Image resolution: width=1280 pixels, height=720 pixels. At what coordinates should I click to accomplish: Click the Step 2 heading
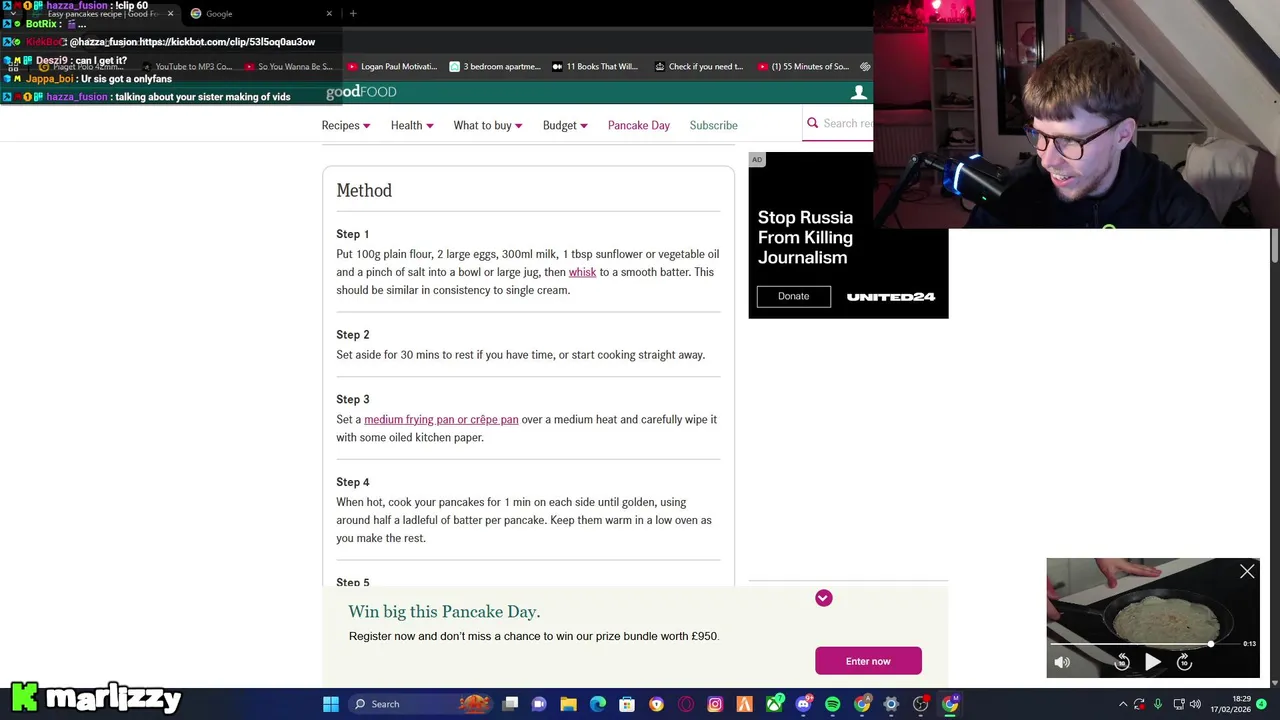[x=353, y=334]
